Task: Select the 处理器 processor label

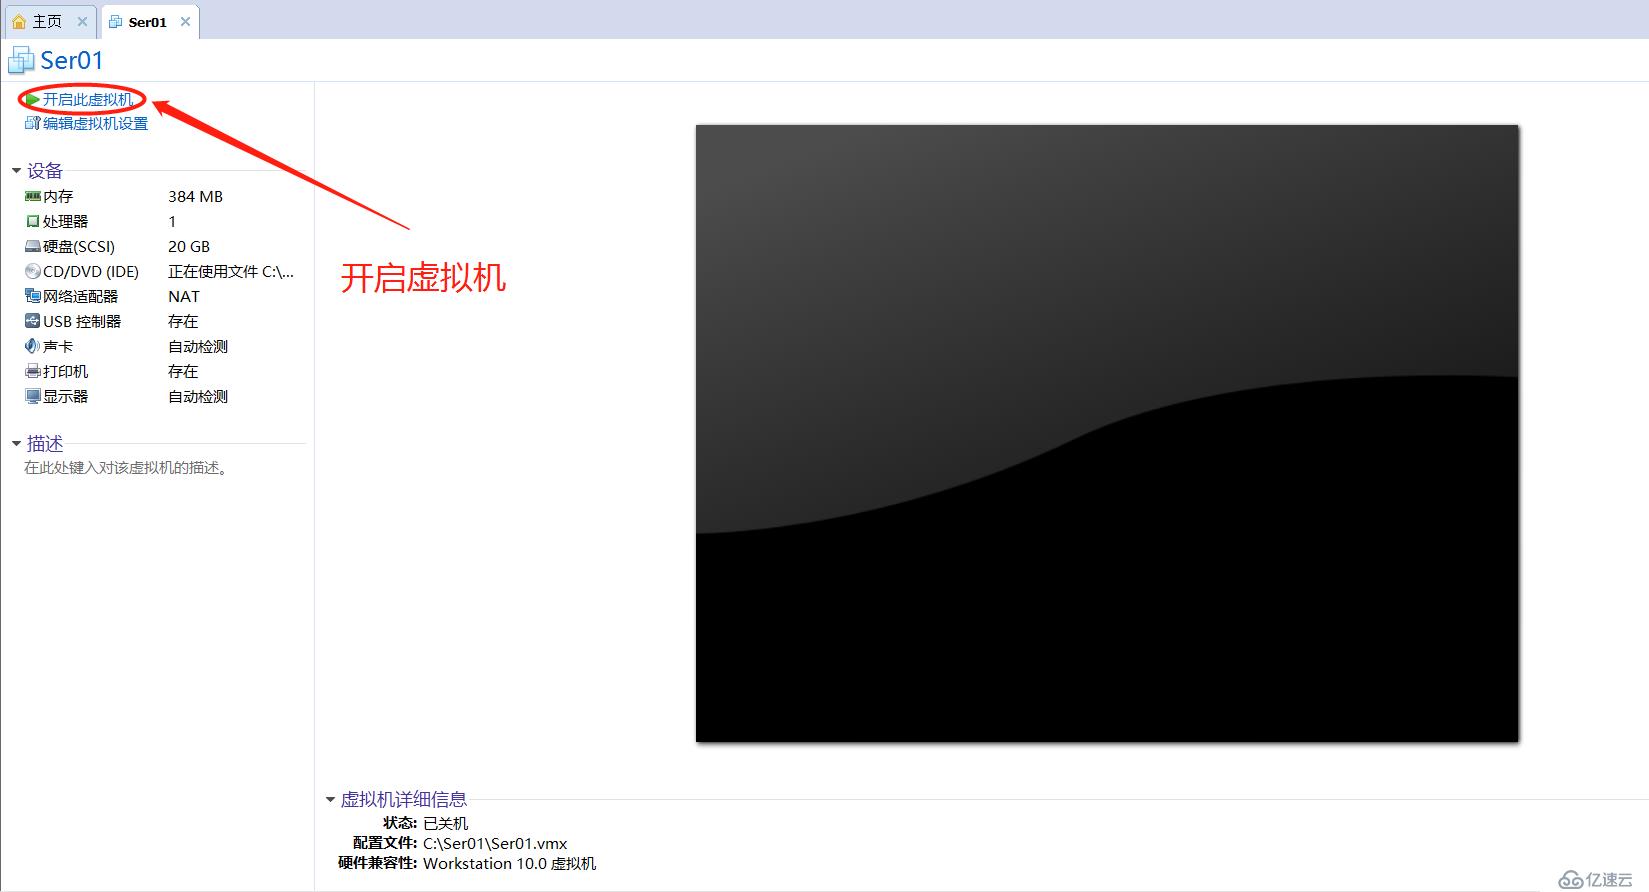Action: coord(66,222)
